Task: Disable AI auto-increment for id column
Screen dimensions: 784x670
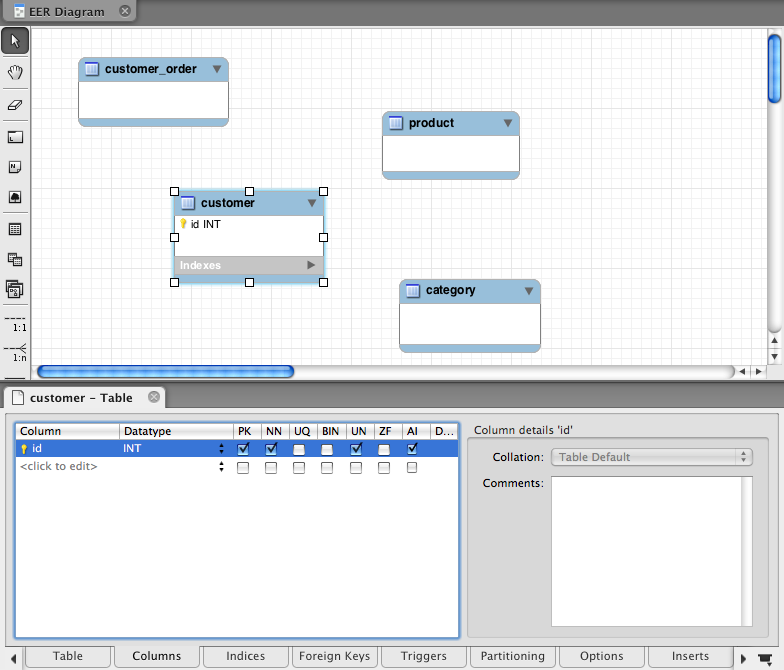Action: pos(412,449)
